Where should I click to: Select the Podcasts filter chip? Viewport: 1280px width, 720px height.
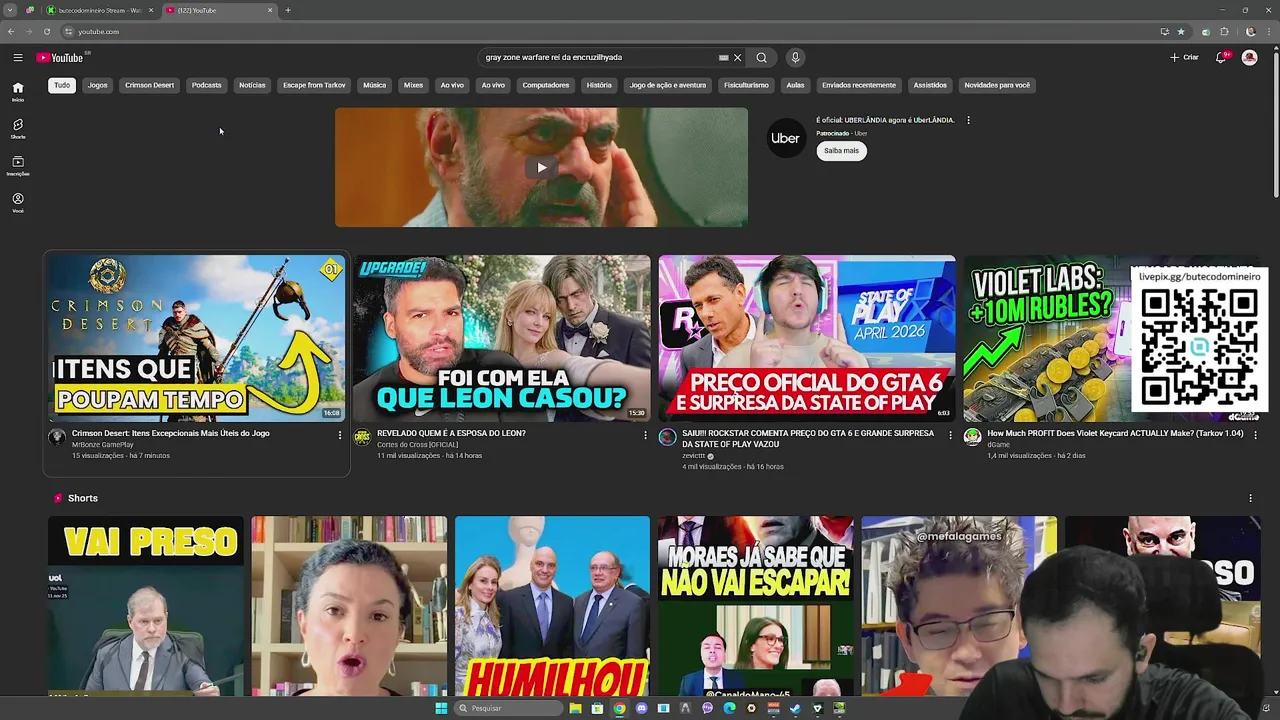[206, 85]
